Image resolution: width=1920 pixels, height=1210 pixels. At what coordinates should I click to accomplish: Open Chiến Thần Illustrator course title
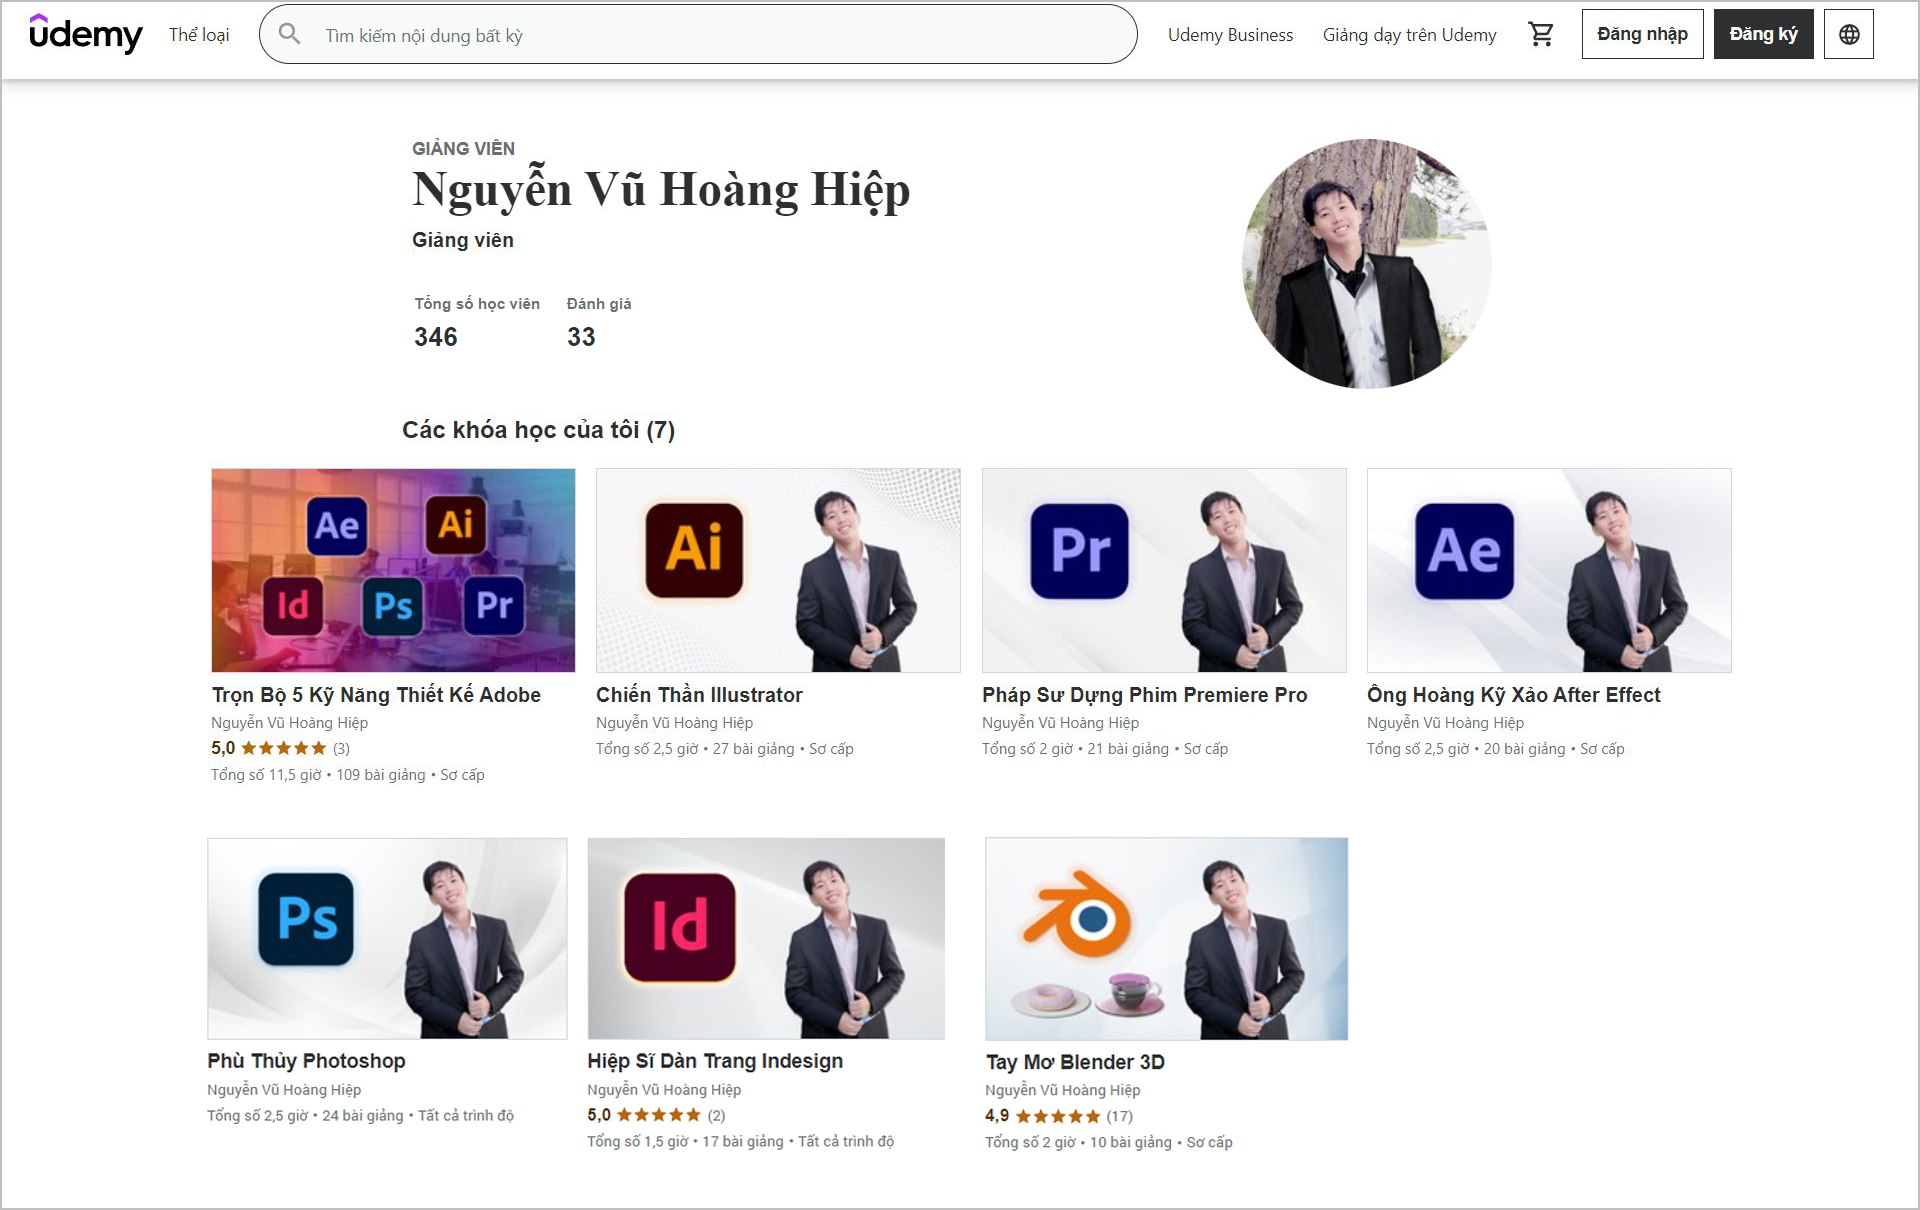699,695
